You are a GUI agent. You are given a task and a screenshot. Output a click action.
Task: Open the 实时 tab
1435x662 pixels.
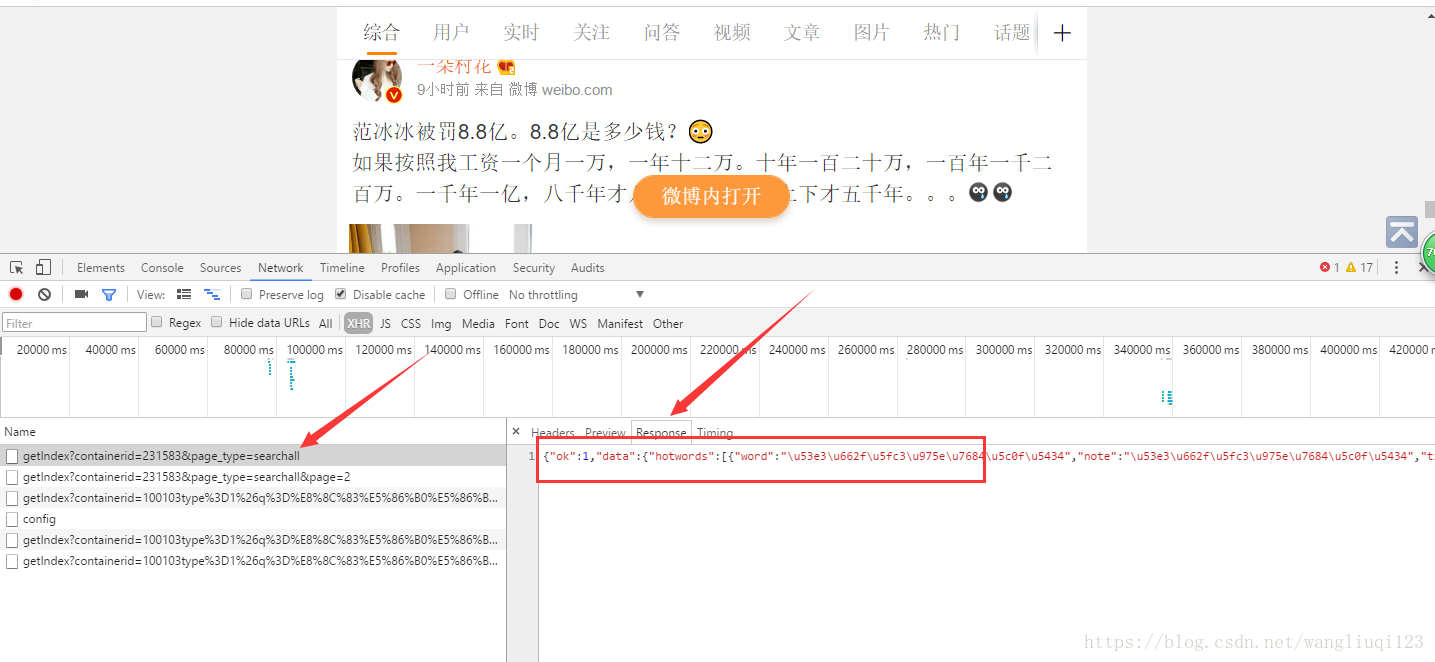(x=521, y=33)
